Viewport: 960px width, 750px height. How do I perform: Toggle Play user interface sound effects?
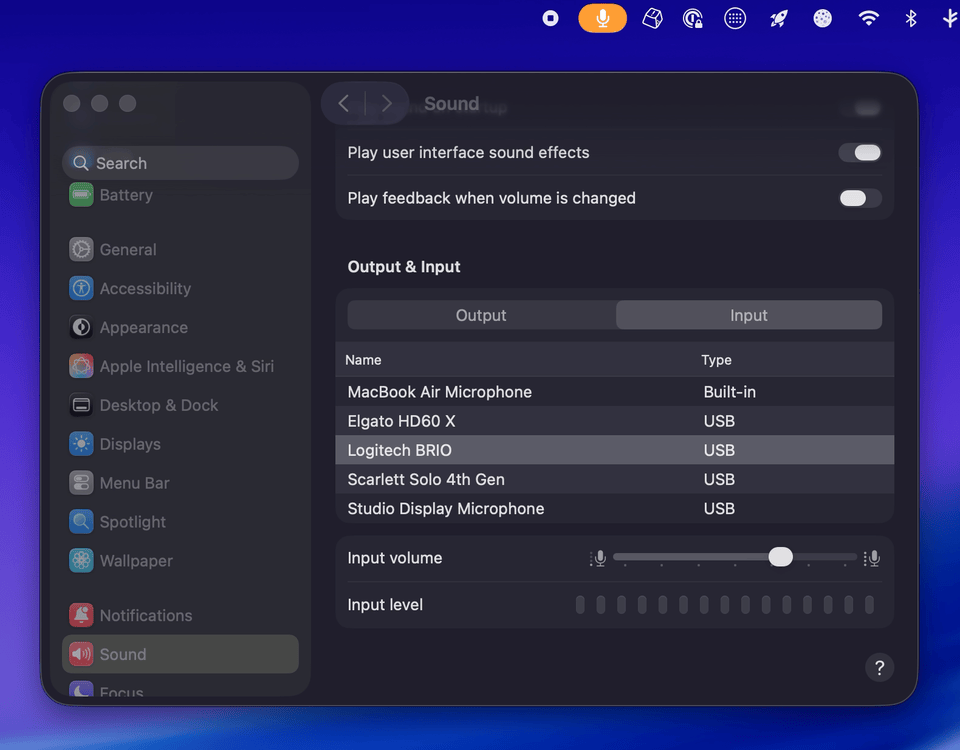coord(860,153)
